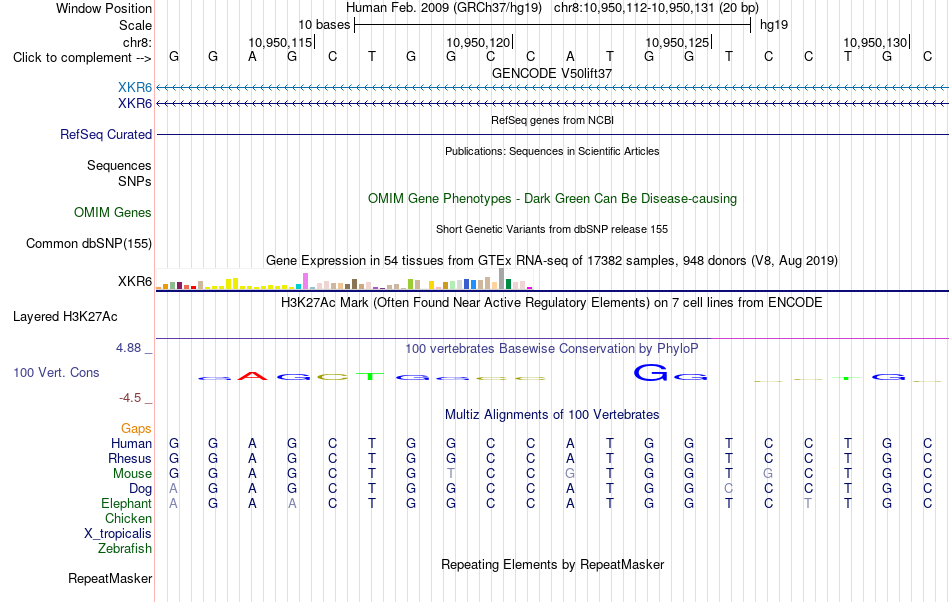The width and height of the screenshot is (950, 602).
Task: Click the chr8:10,950,112-10,950,131 (20 bp) position text
Action: 656,8
